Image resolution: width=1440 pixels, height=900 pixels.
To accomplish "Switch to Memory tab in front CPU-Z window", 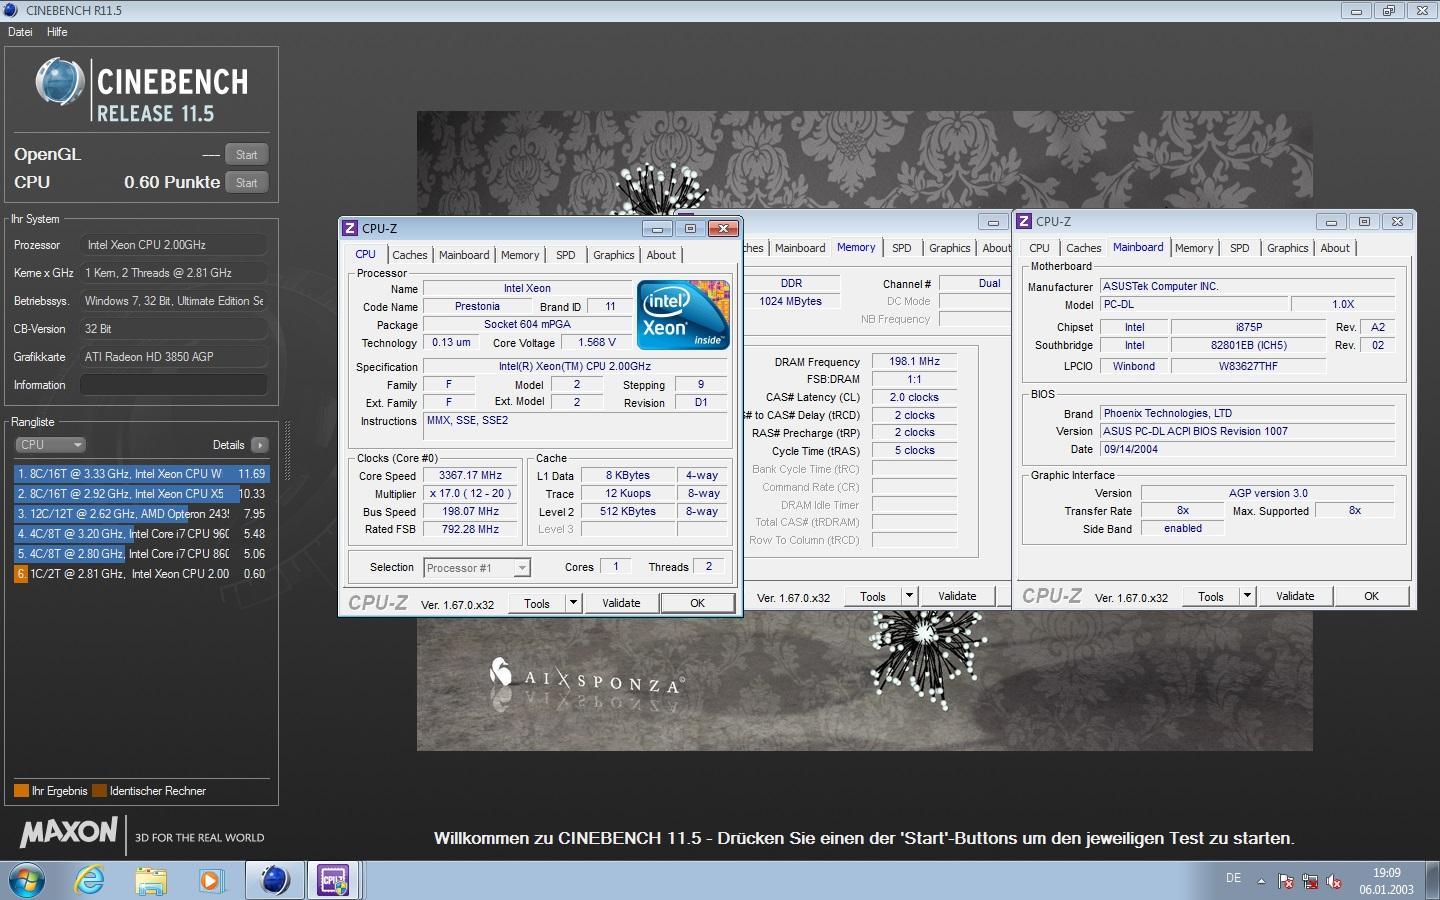I will click(x=520, y=255).
